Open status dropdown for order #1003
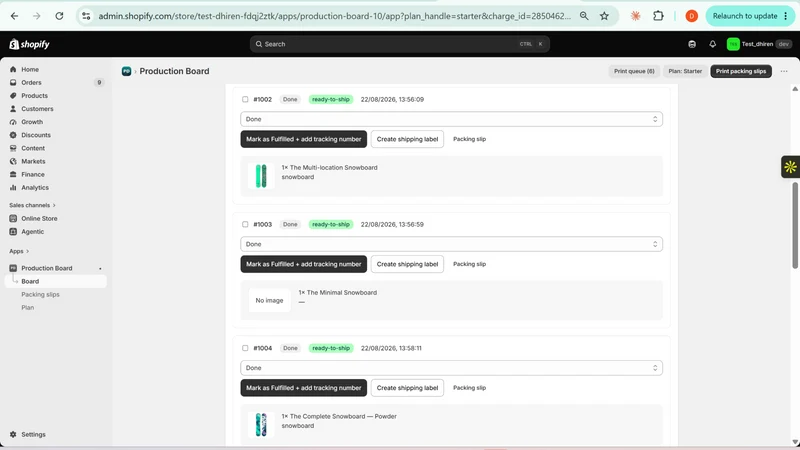 click(452, 244)
